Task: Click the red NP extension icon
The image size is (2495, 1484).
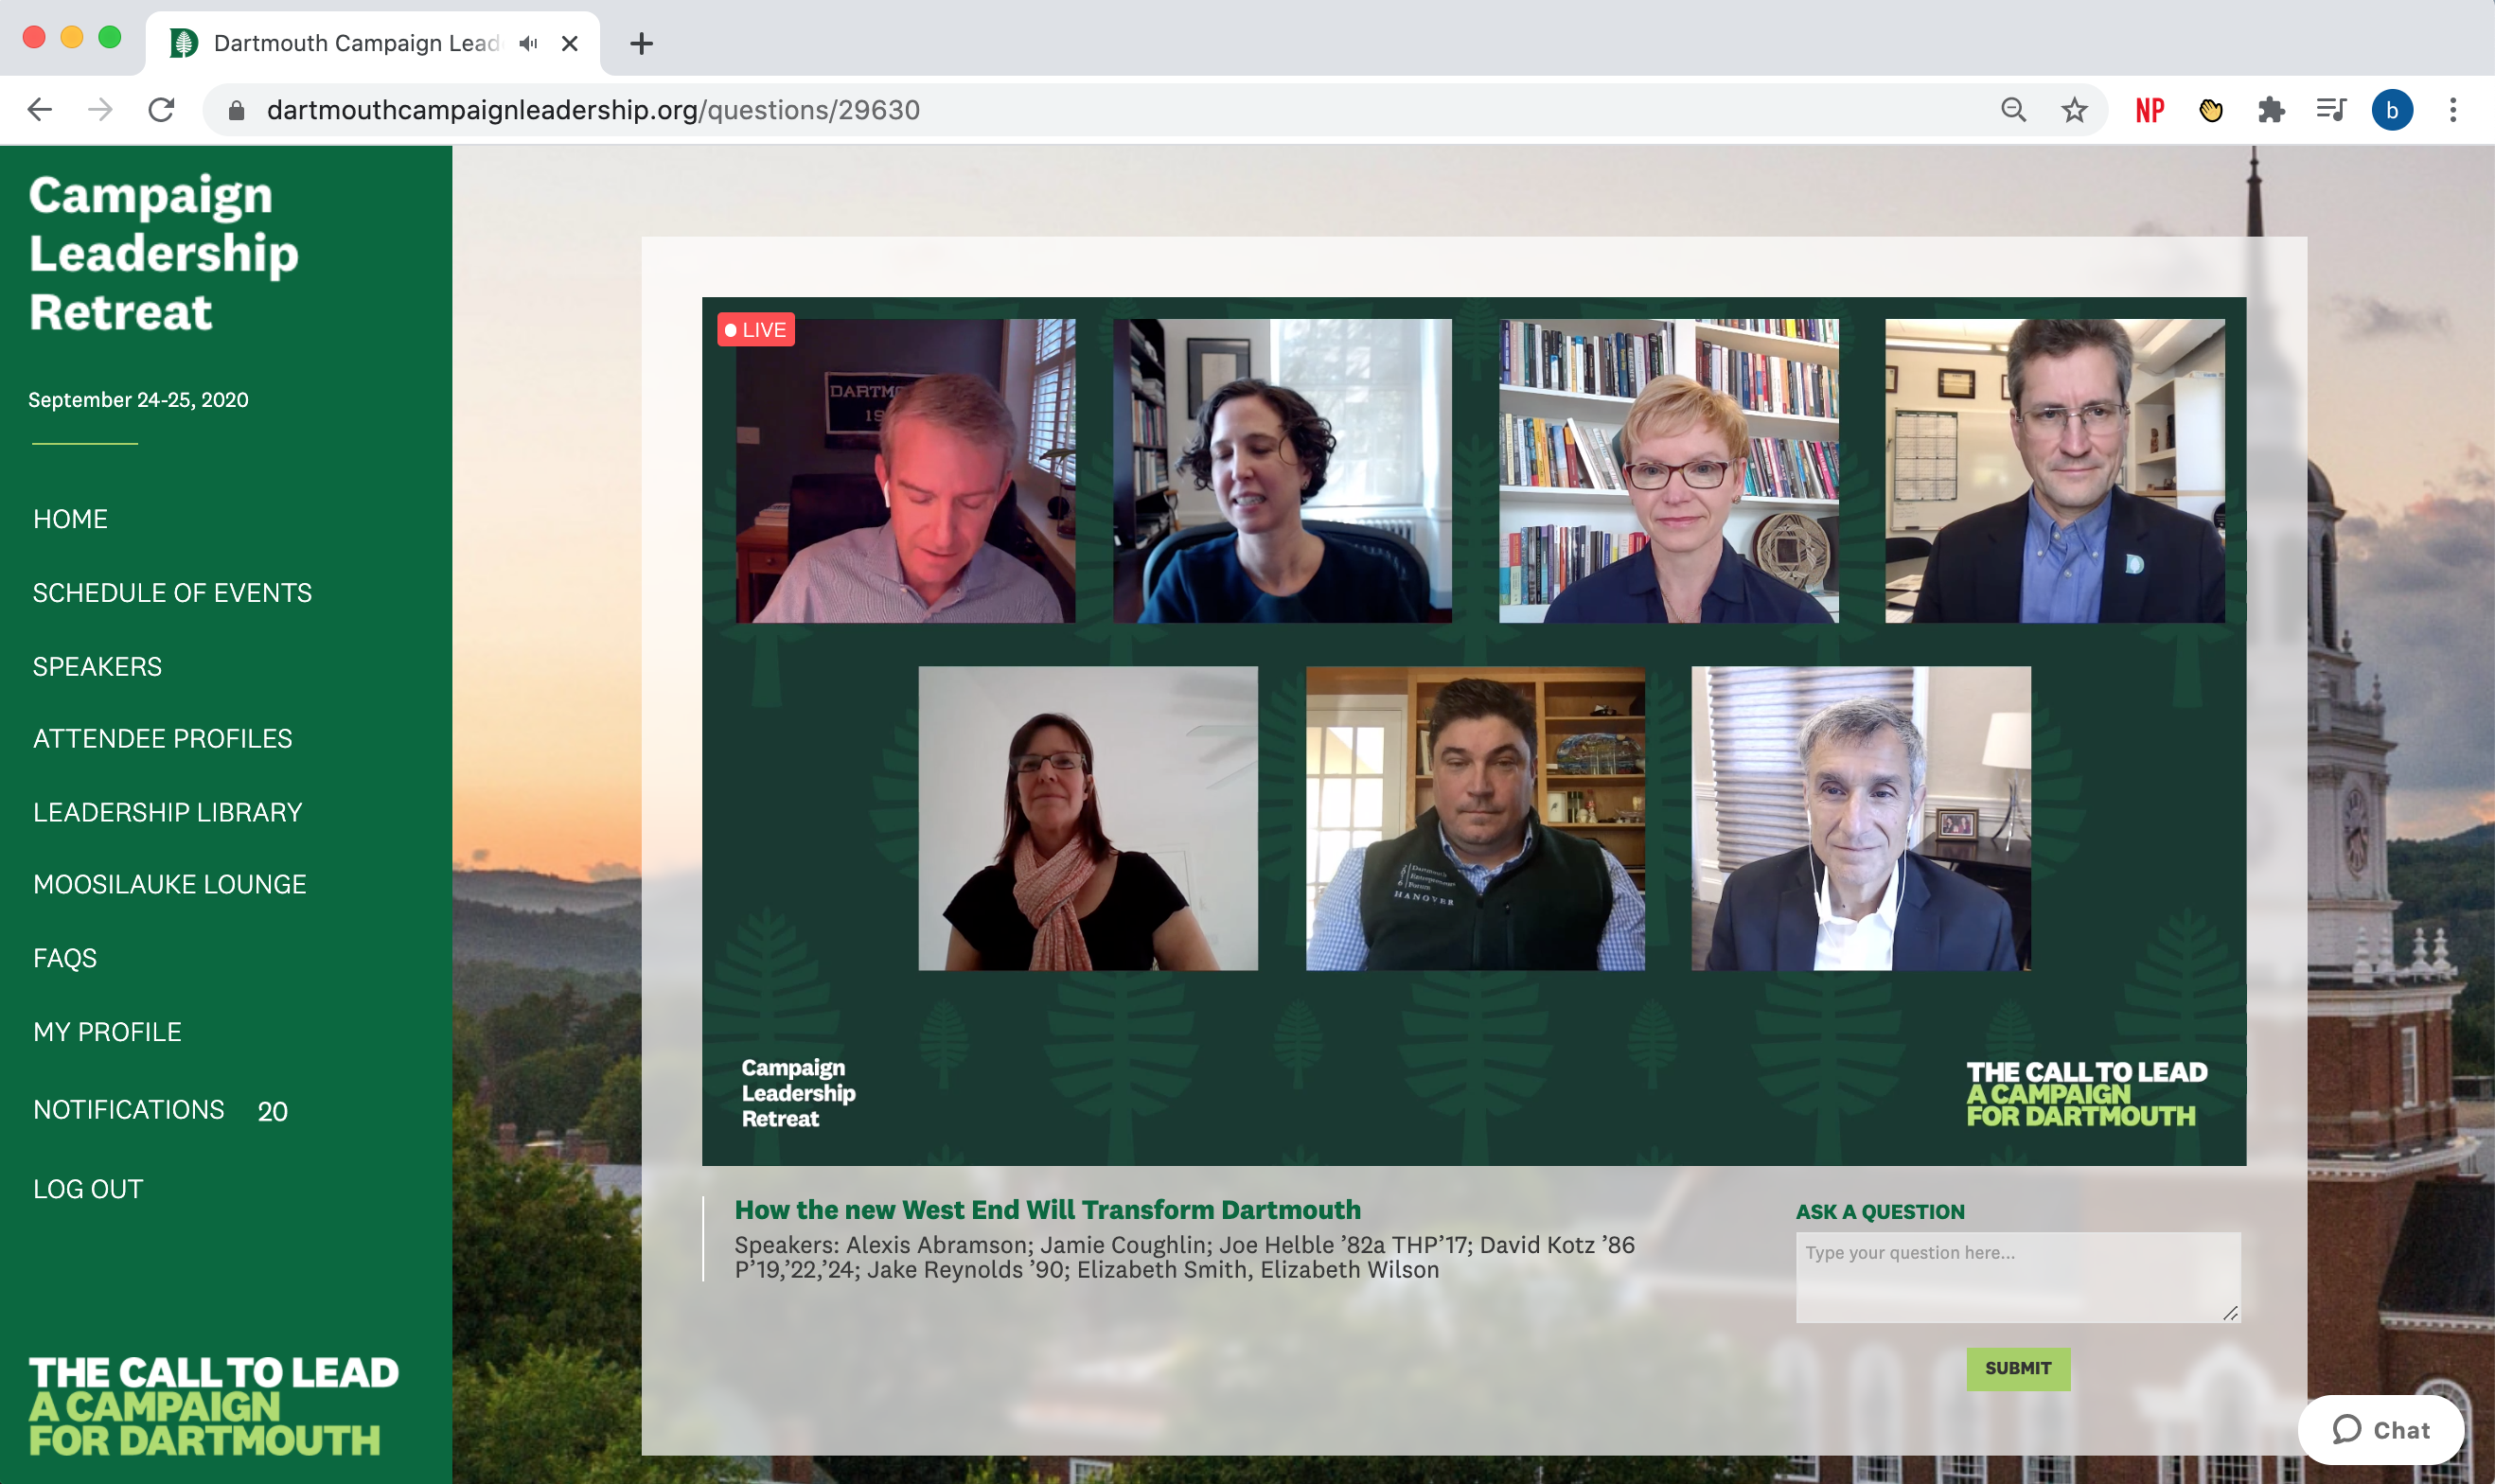Action: tap(2149, 109)
